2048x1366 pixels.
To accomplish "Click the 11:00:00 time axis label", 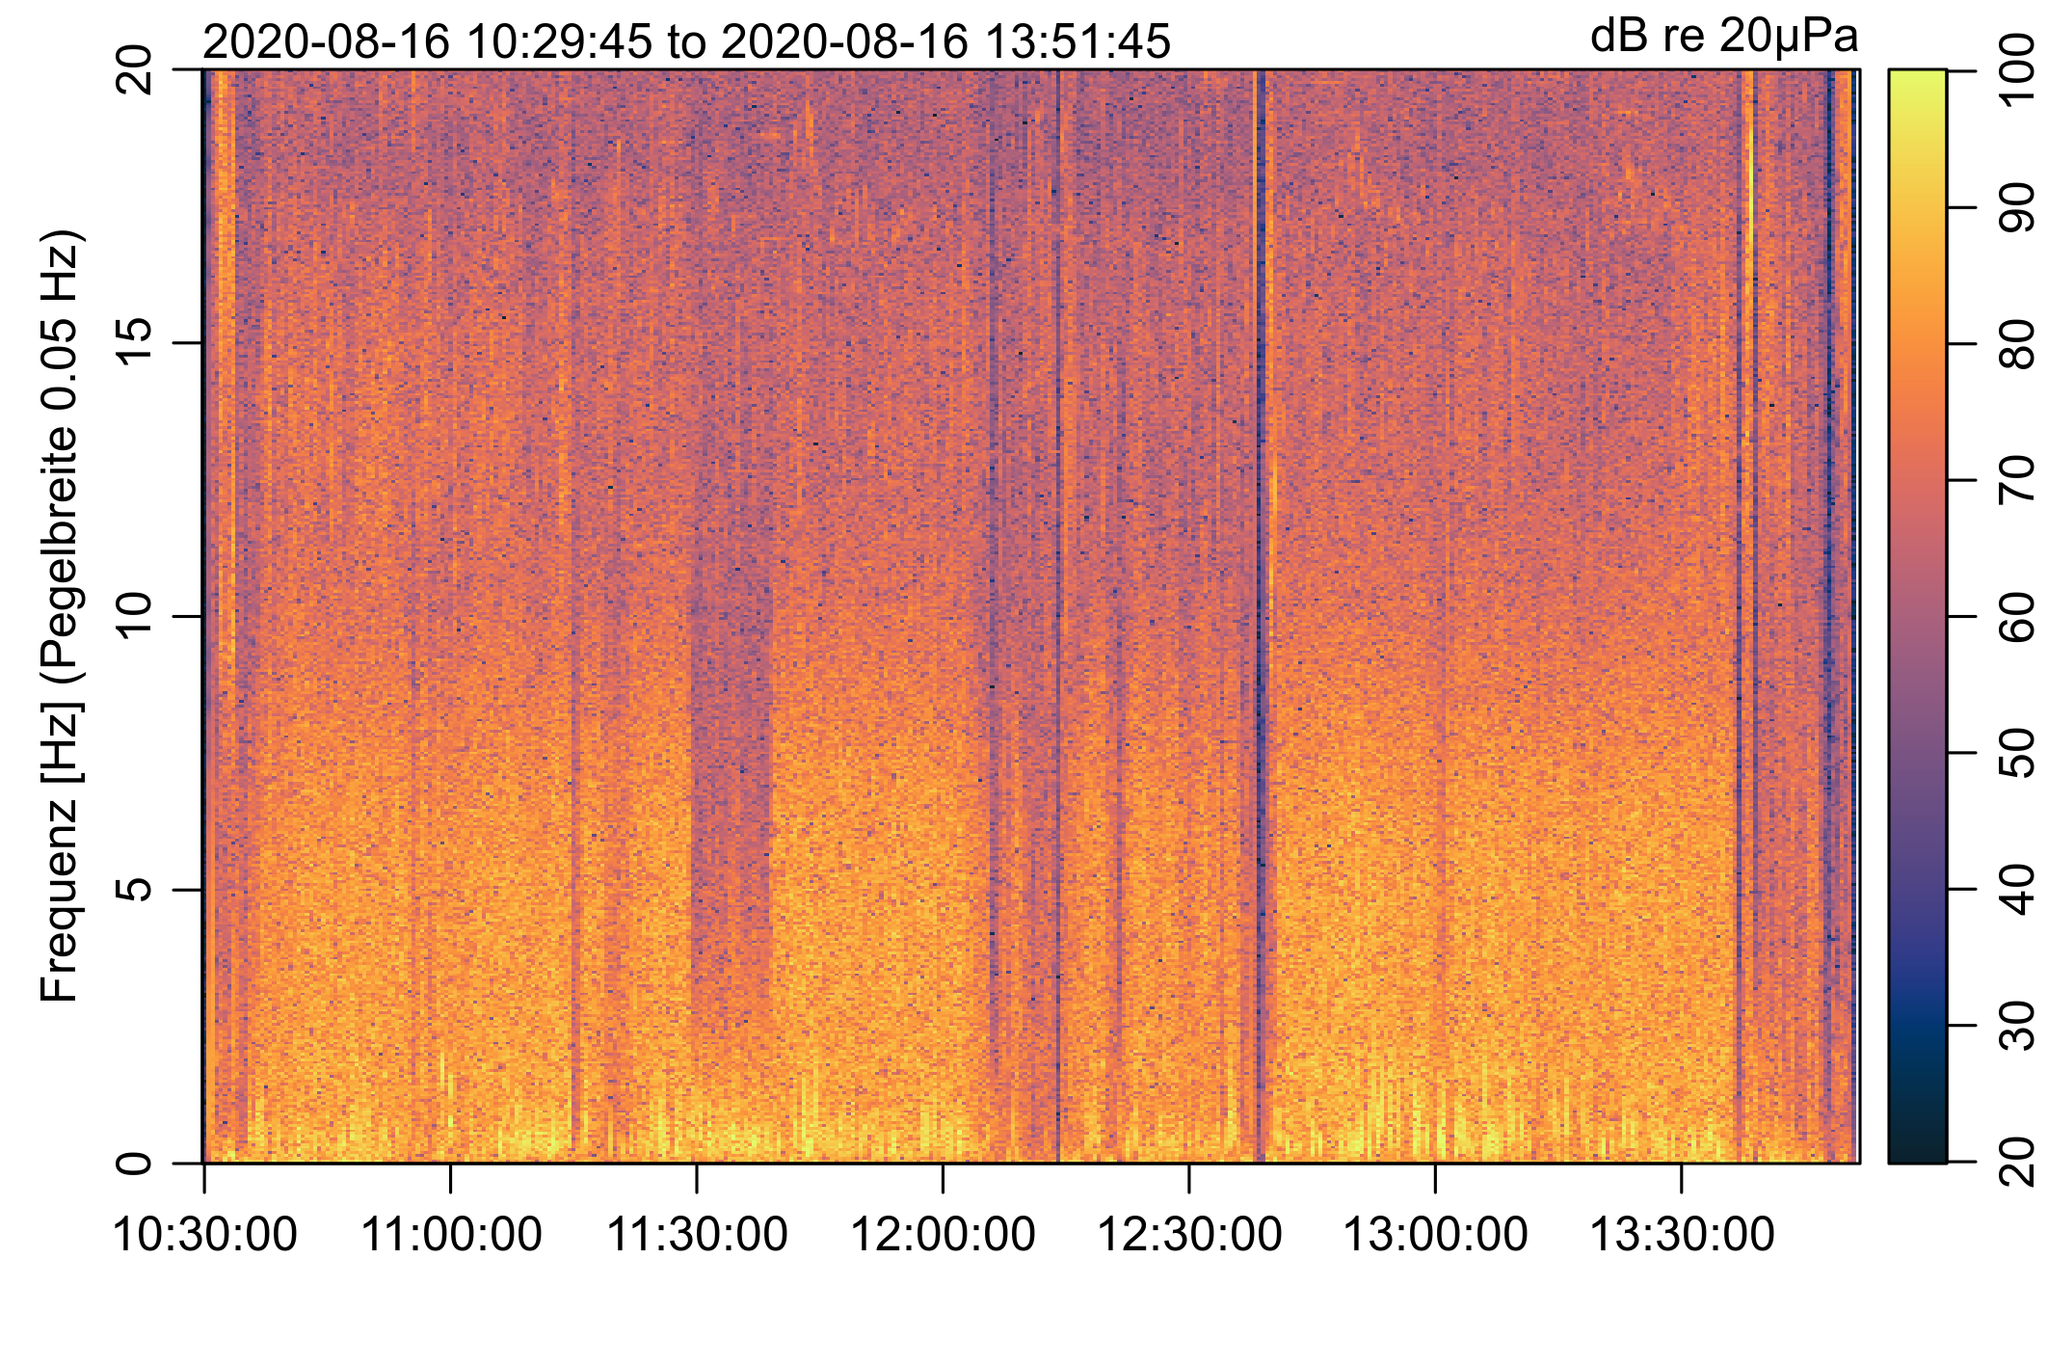I will click(x=450, y=1235).
